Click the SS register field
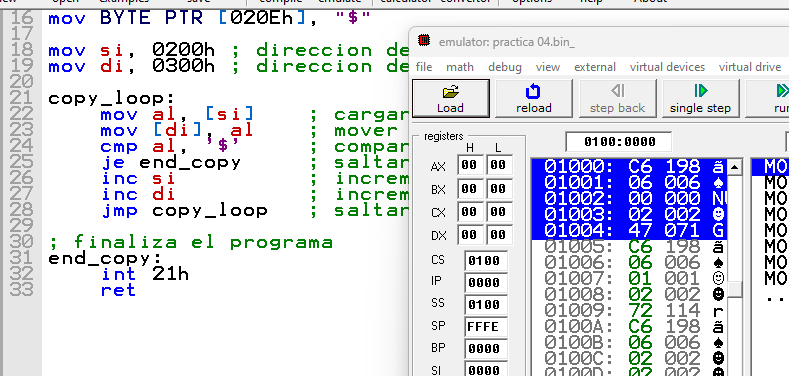This screenshot has height=376, width=789. 486,305
